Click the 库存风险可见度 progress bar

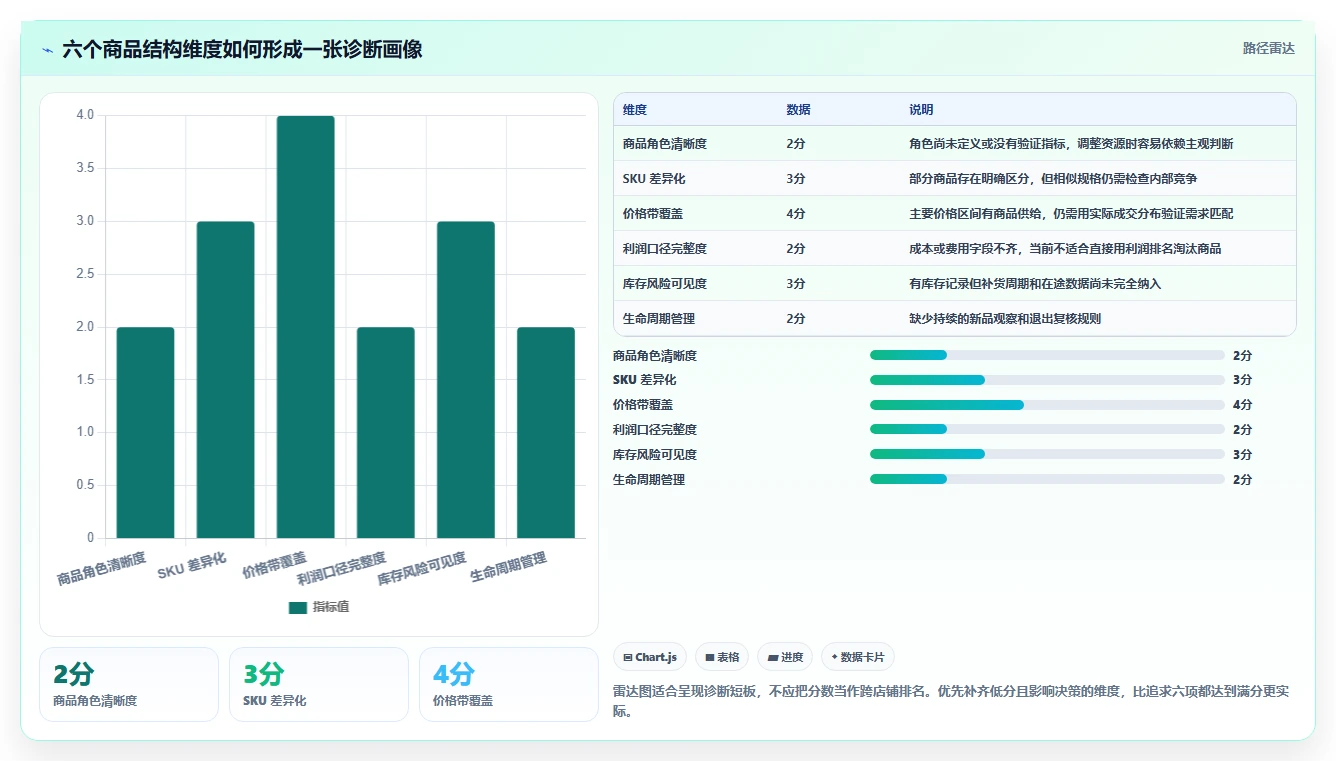[x=1047, y=454]
